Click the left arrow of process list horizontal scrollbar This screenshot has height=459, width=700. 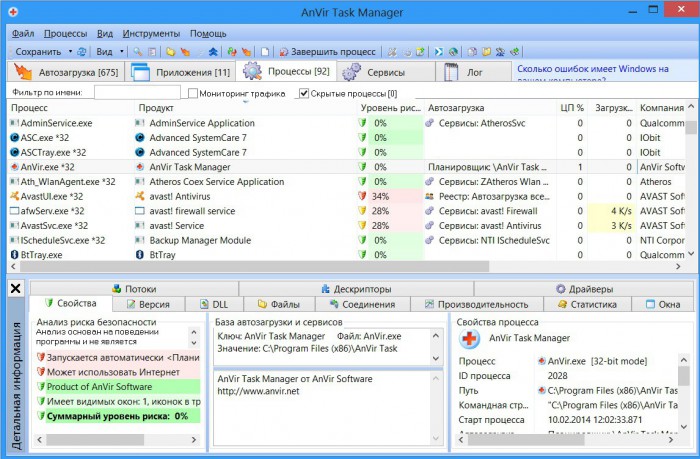(x=13, y=267)
